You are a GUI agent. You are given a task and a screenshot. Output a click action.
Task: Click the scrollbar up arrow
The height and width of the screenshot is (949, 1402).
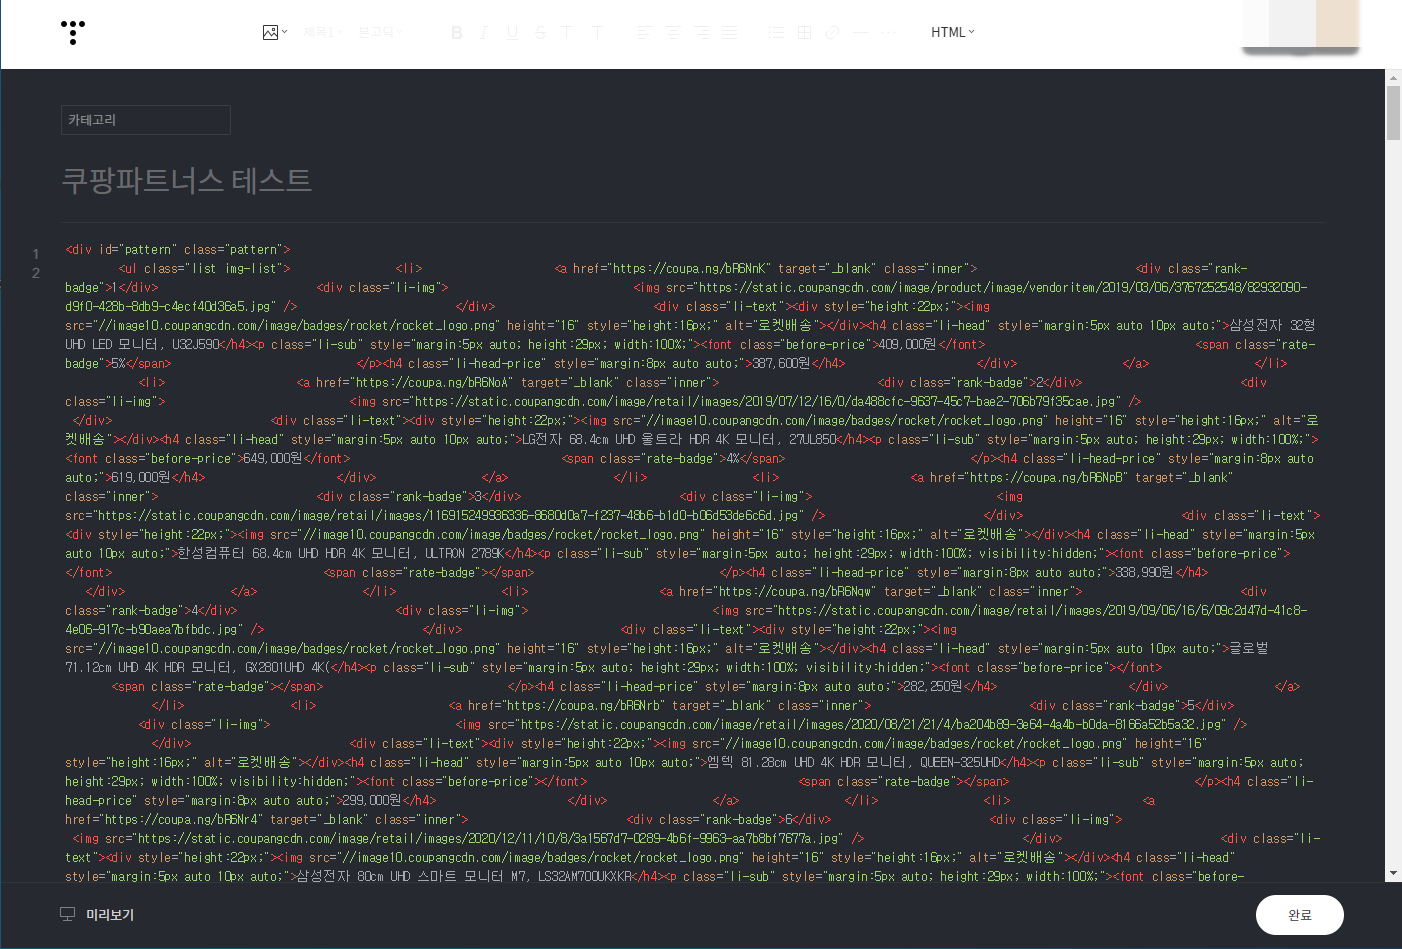coord(1393,77)
